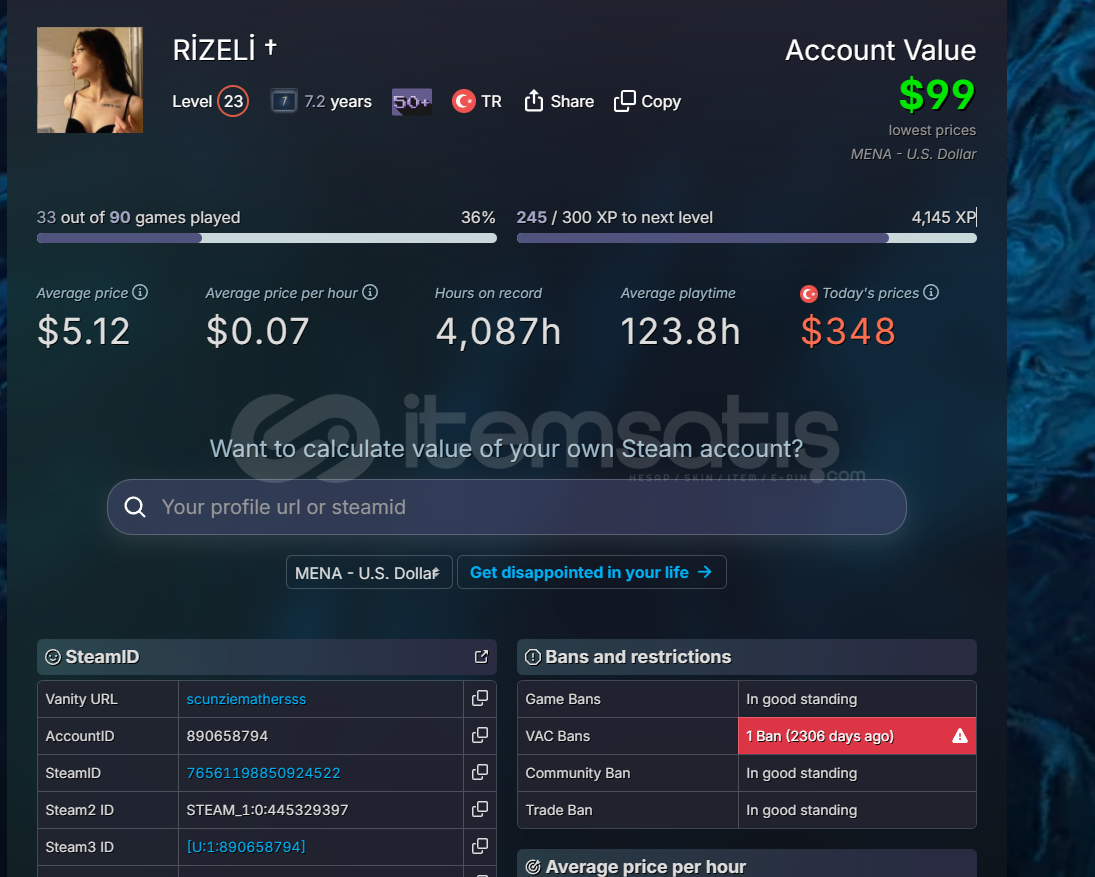Copy the SteamID value
Screen dimensions: 1095x877
[x=480, y=772]
